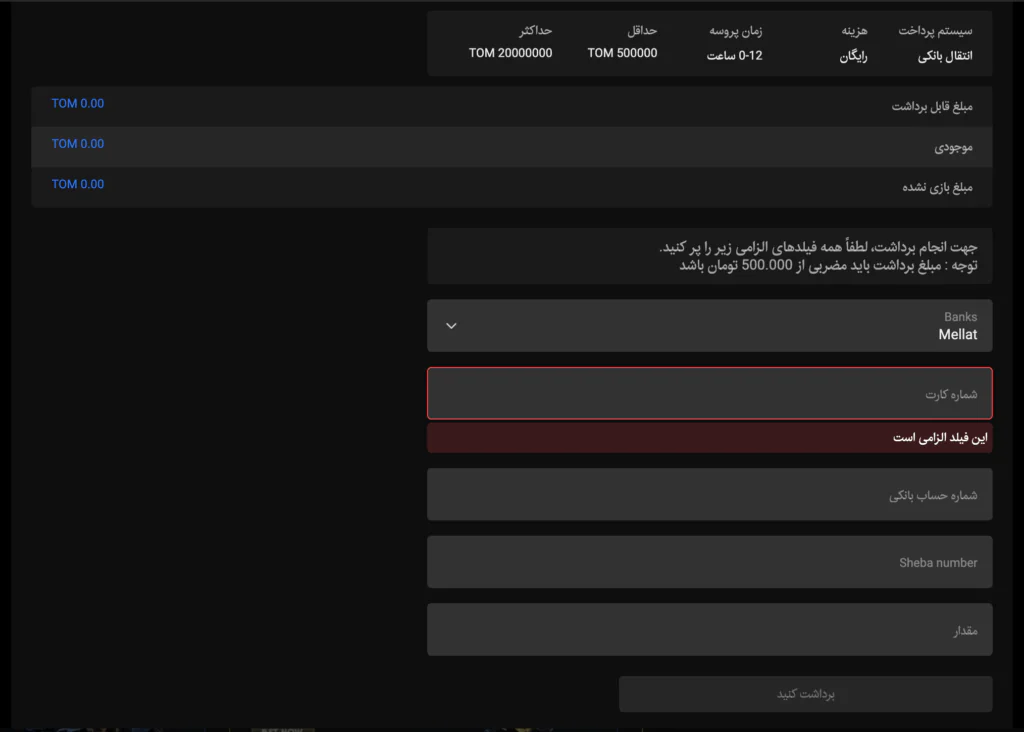
Task: Click the زمان پروسه column header
Action: (x=736, y=31)
